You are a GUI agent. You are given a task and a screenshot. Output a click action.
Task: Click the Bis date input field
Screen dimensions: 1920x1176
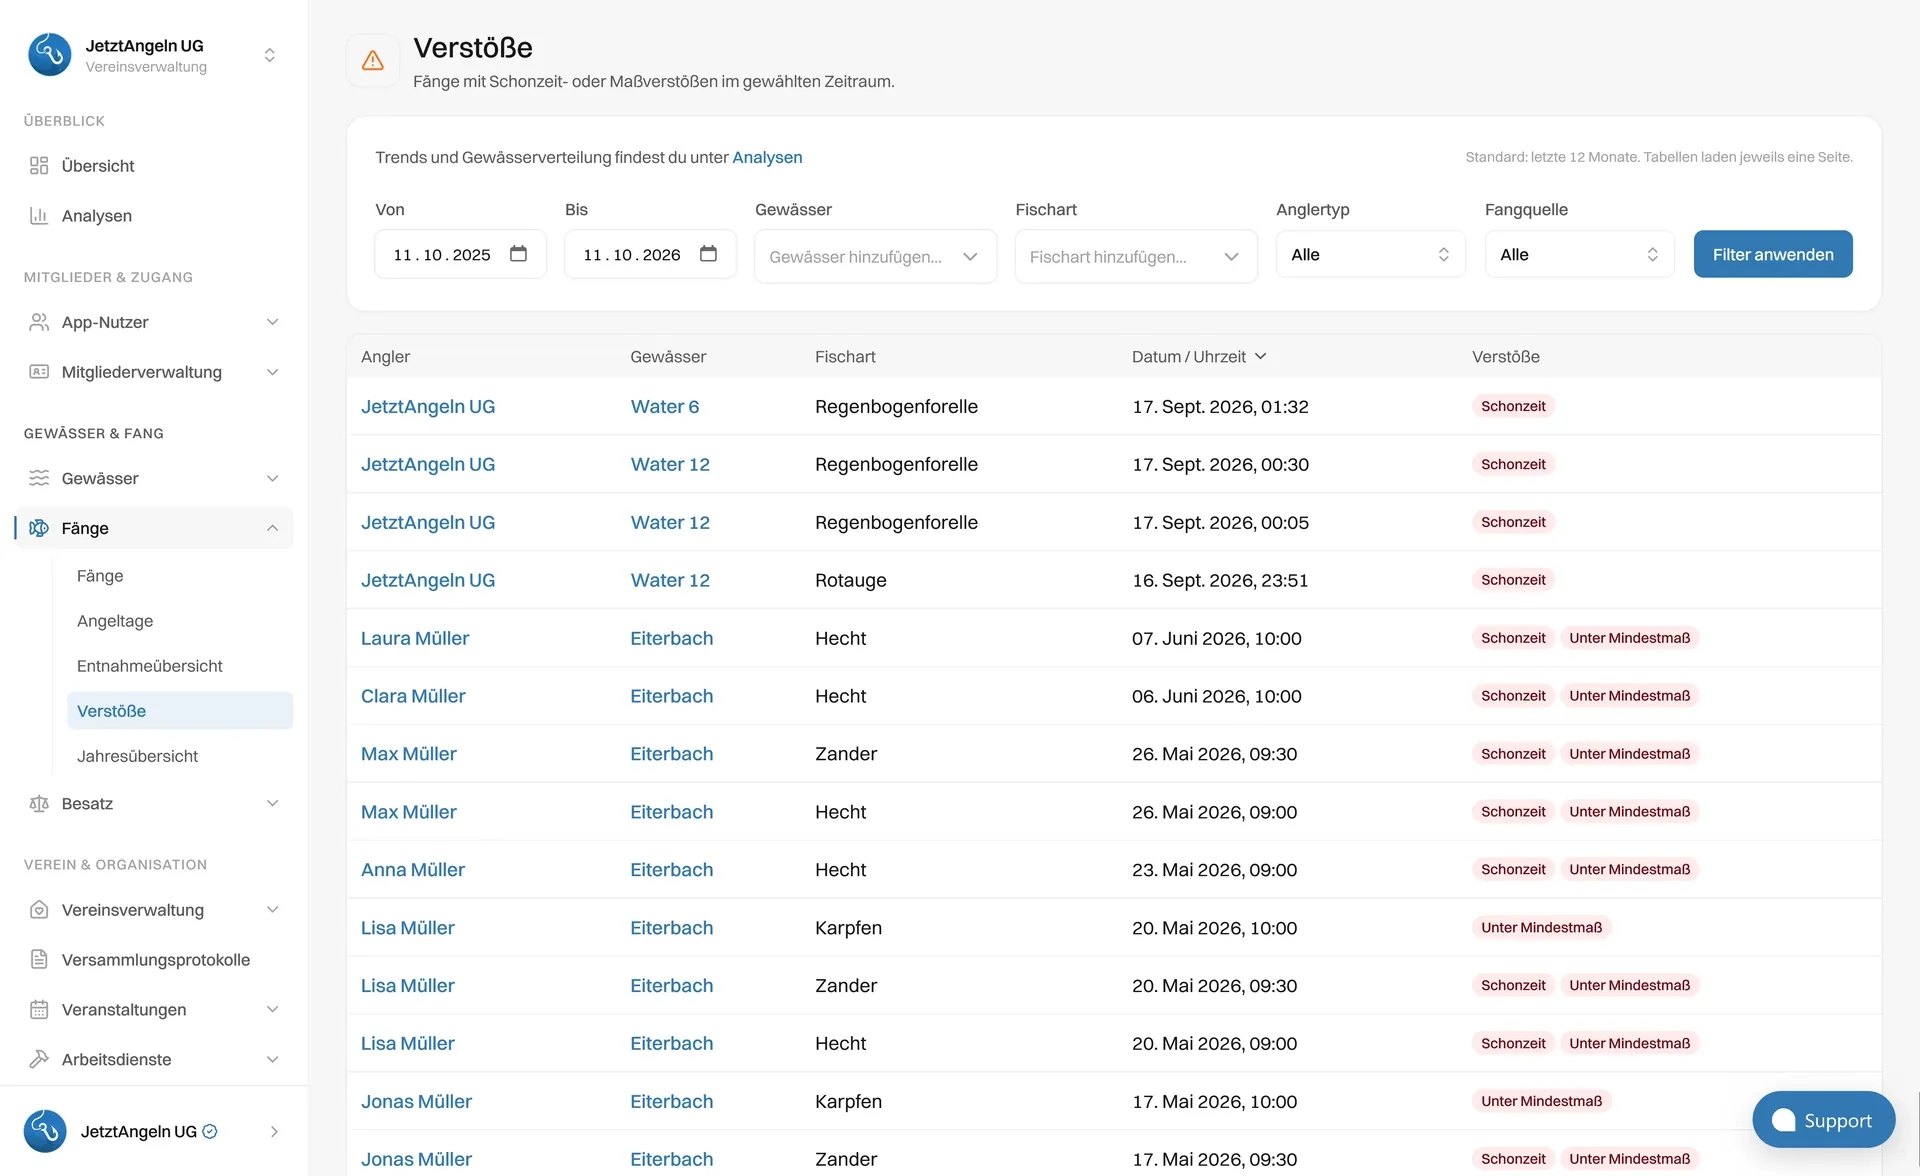tap(650, 255)
